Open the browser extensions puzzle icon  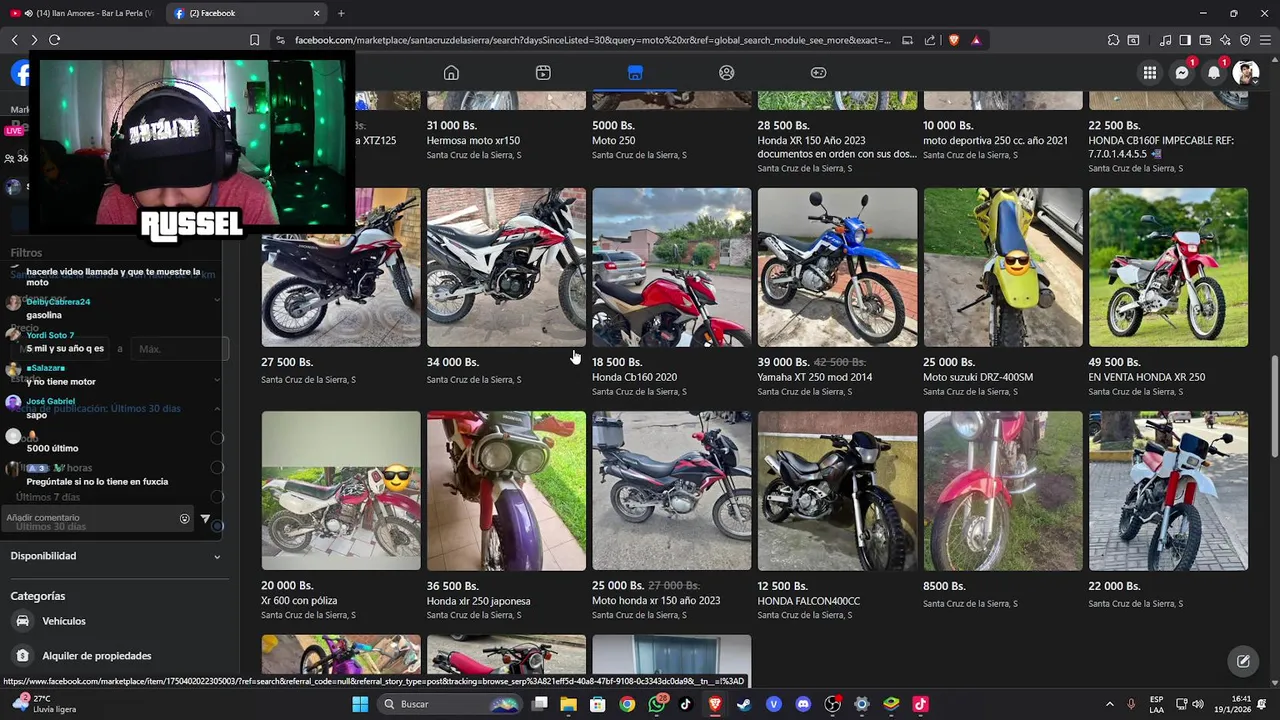click(1113, 40)
